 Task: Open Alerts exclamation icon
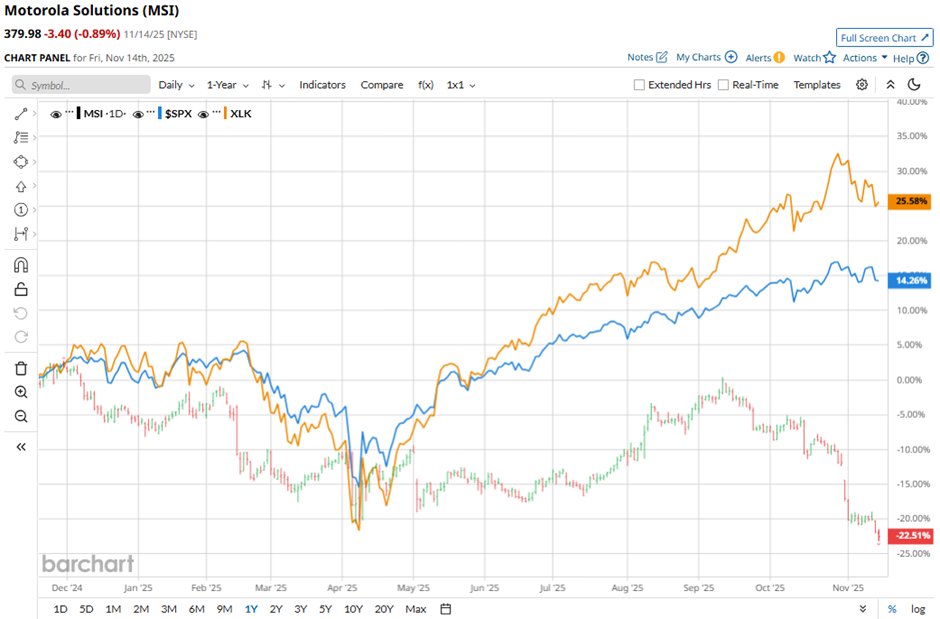tap(779, 58)
